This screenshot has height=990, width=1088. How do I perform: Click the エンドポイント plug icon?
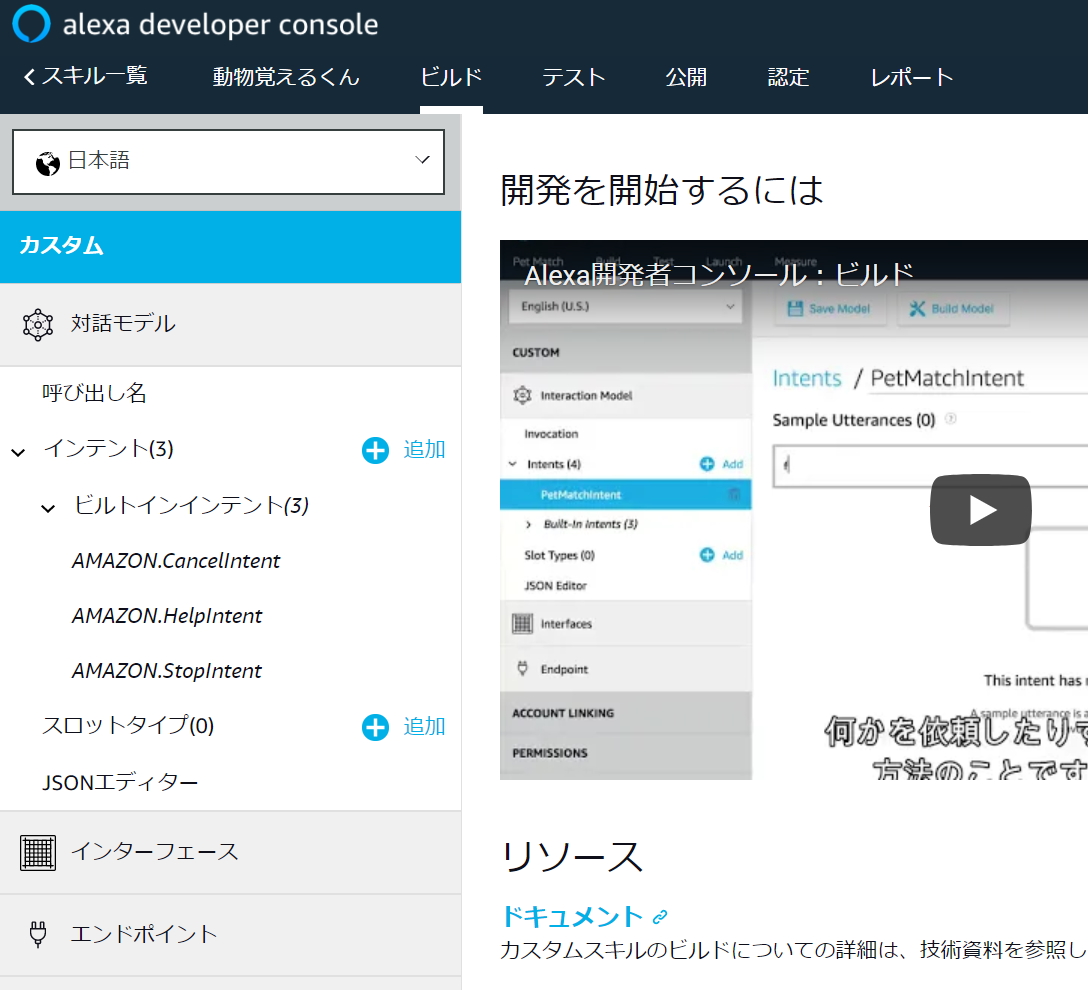click(x=38, y=934)
